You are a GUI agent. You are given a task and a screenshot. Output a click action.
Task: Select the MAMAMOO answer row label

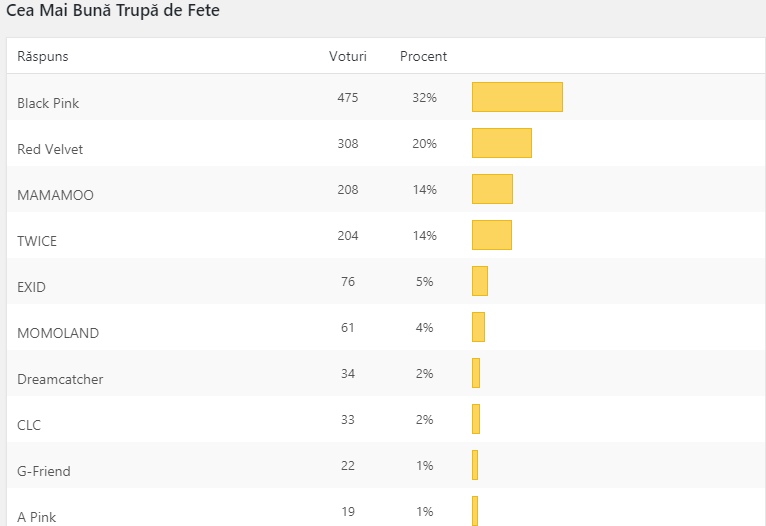tap(55, 195)
